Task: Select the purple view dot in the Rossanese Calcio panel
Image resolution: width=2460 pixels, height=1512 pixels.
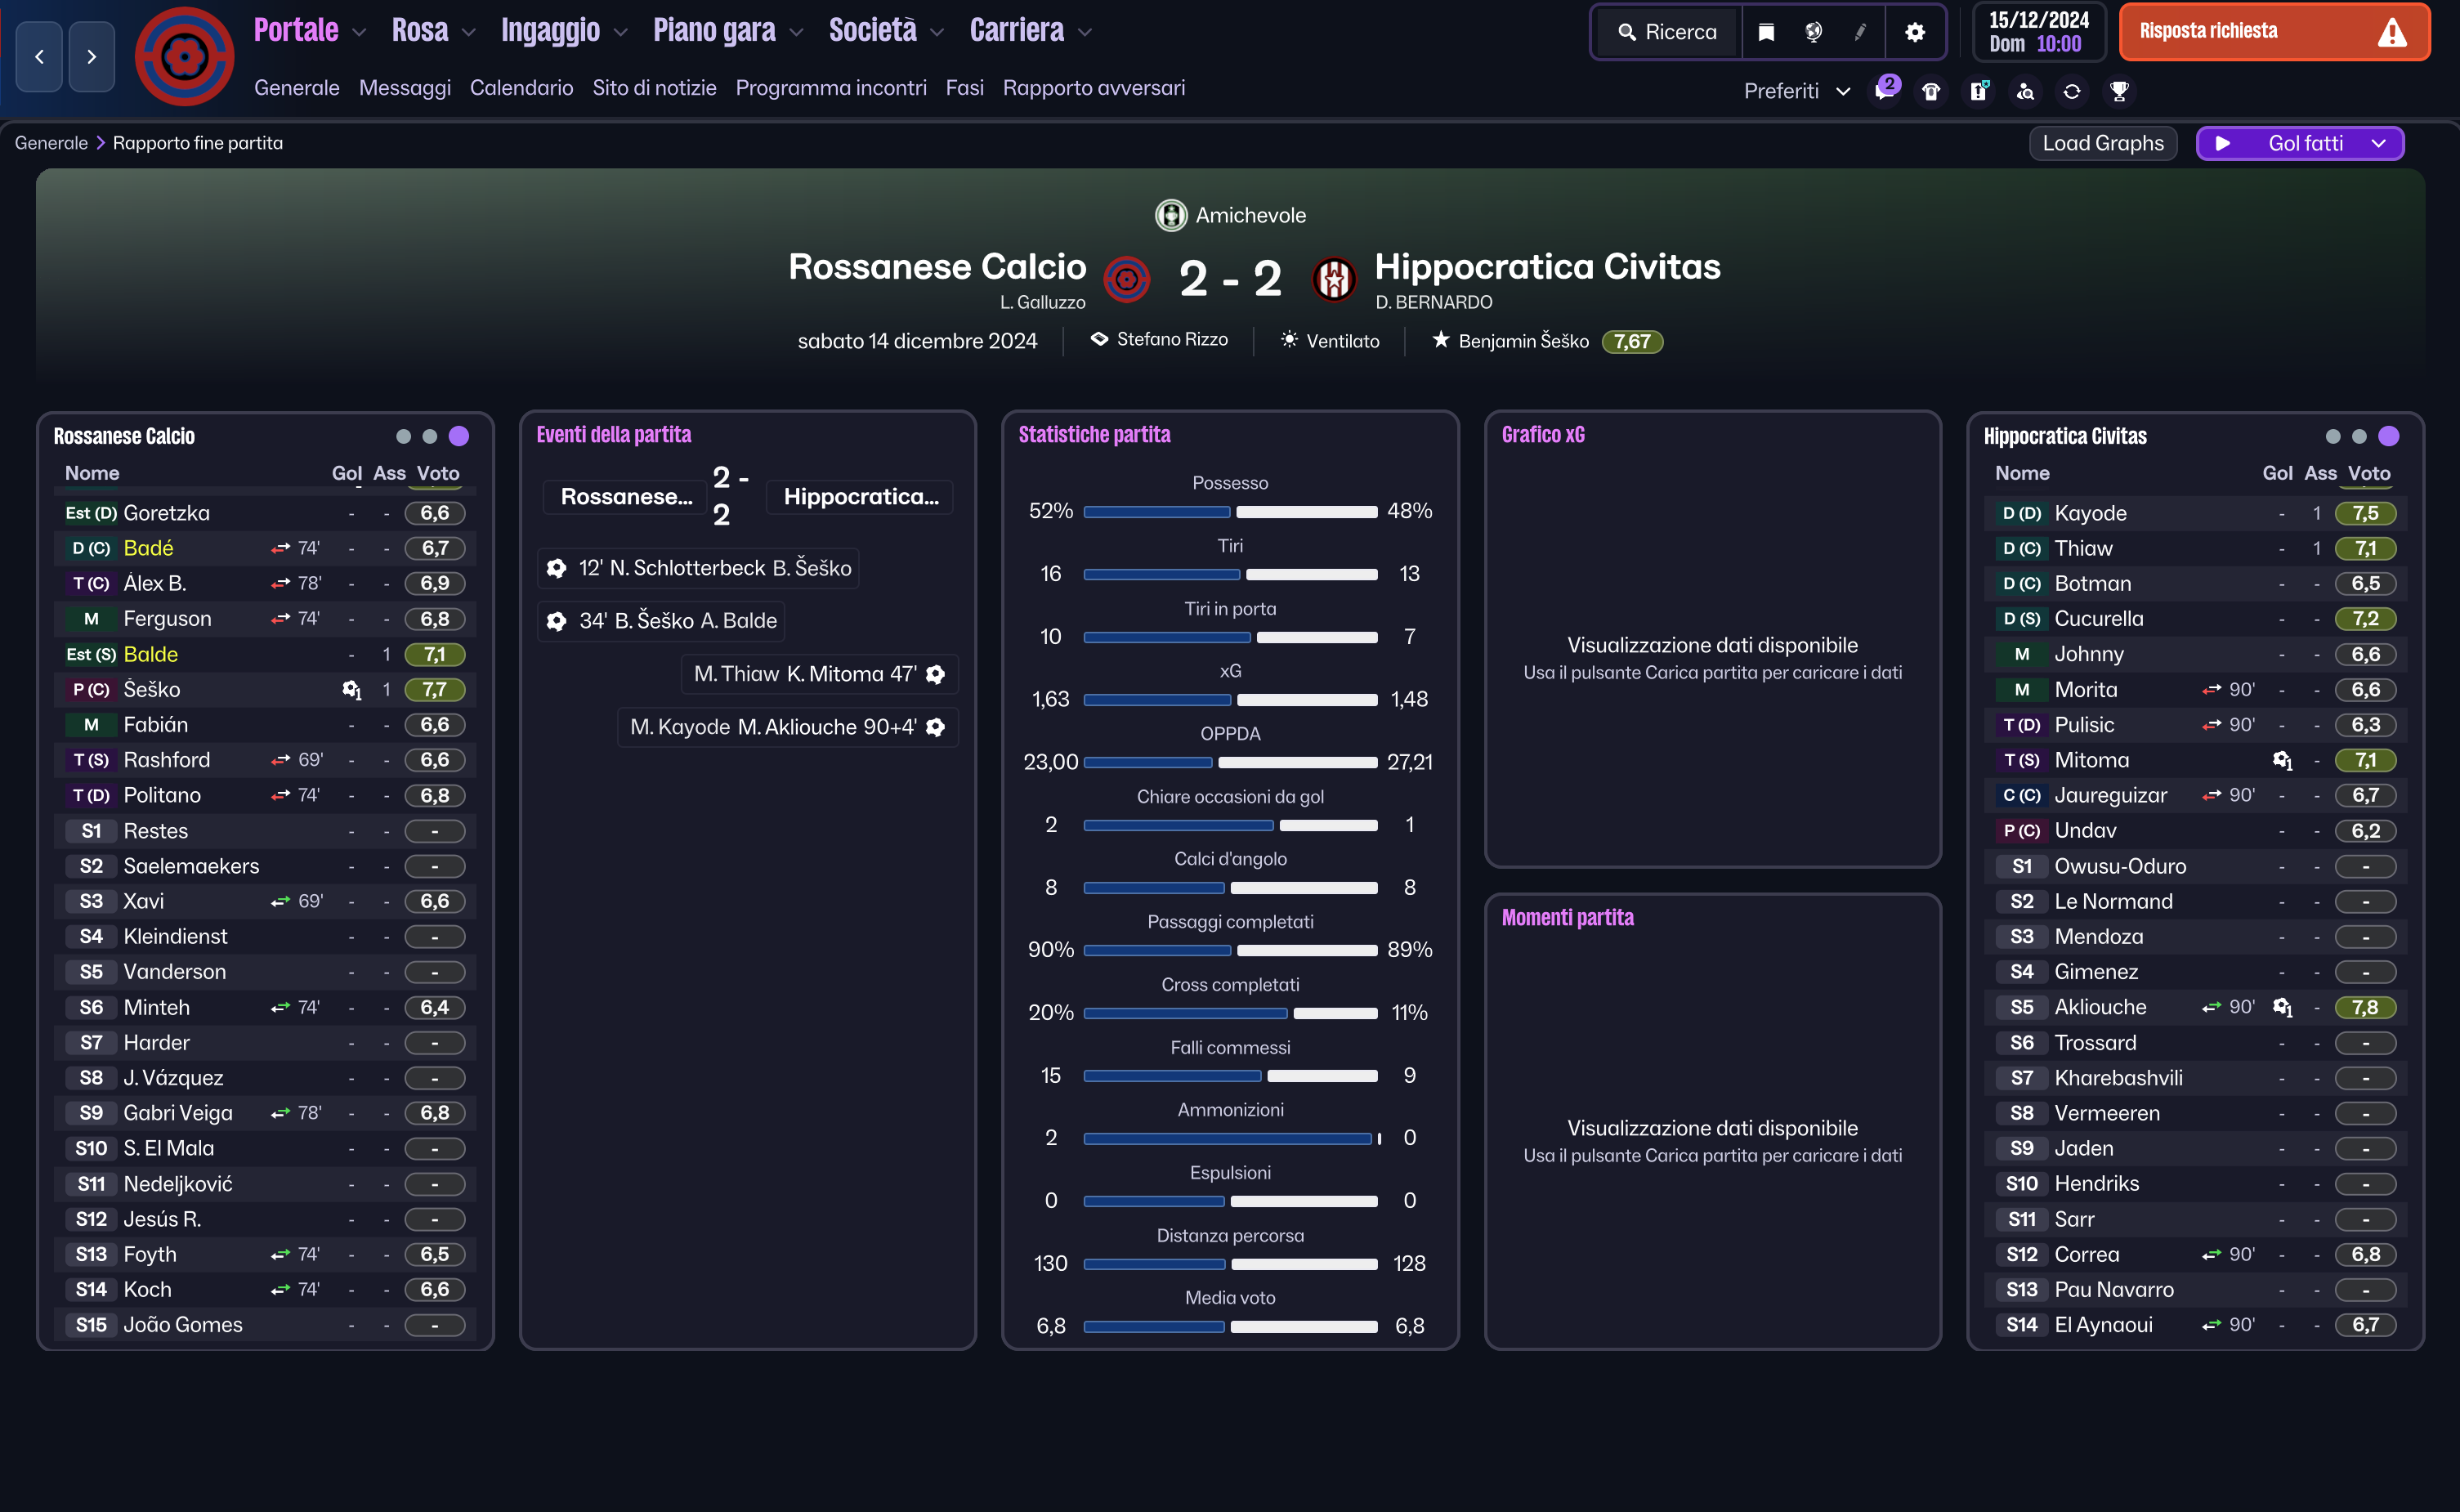Action: (x=459, y=436)
